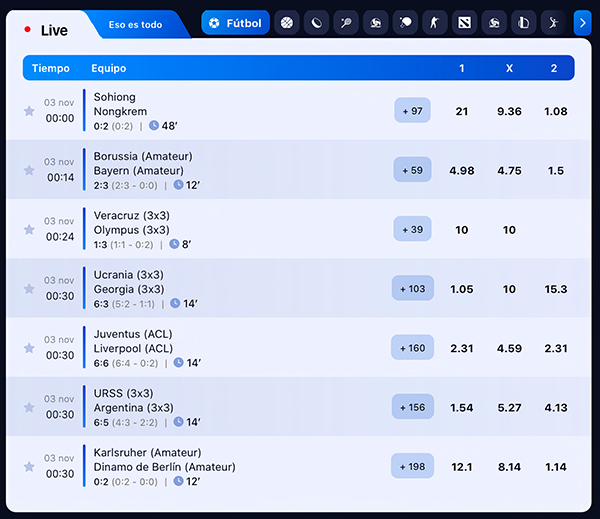Image resolution: width=600 pixels, height=519 pixels.
Task: Open the Dota 2 esports icon
Action: click(x=464, y=23)
